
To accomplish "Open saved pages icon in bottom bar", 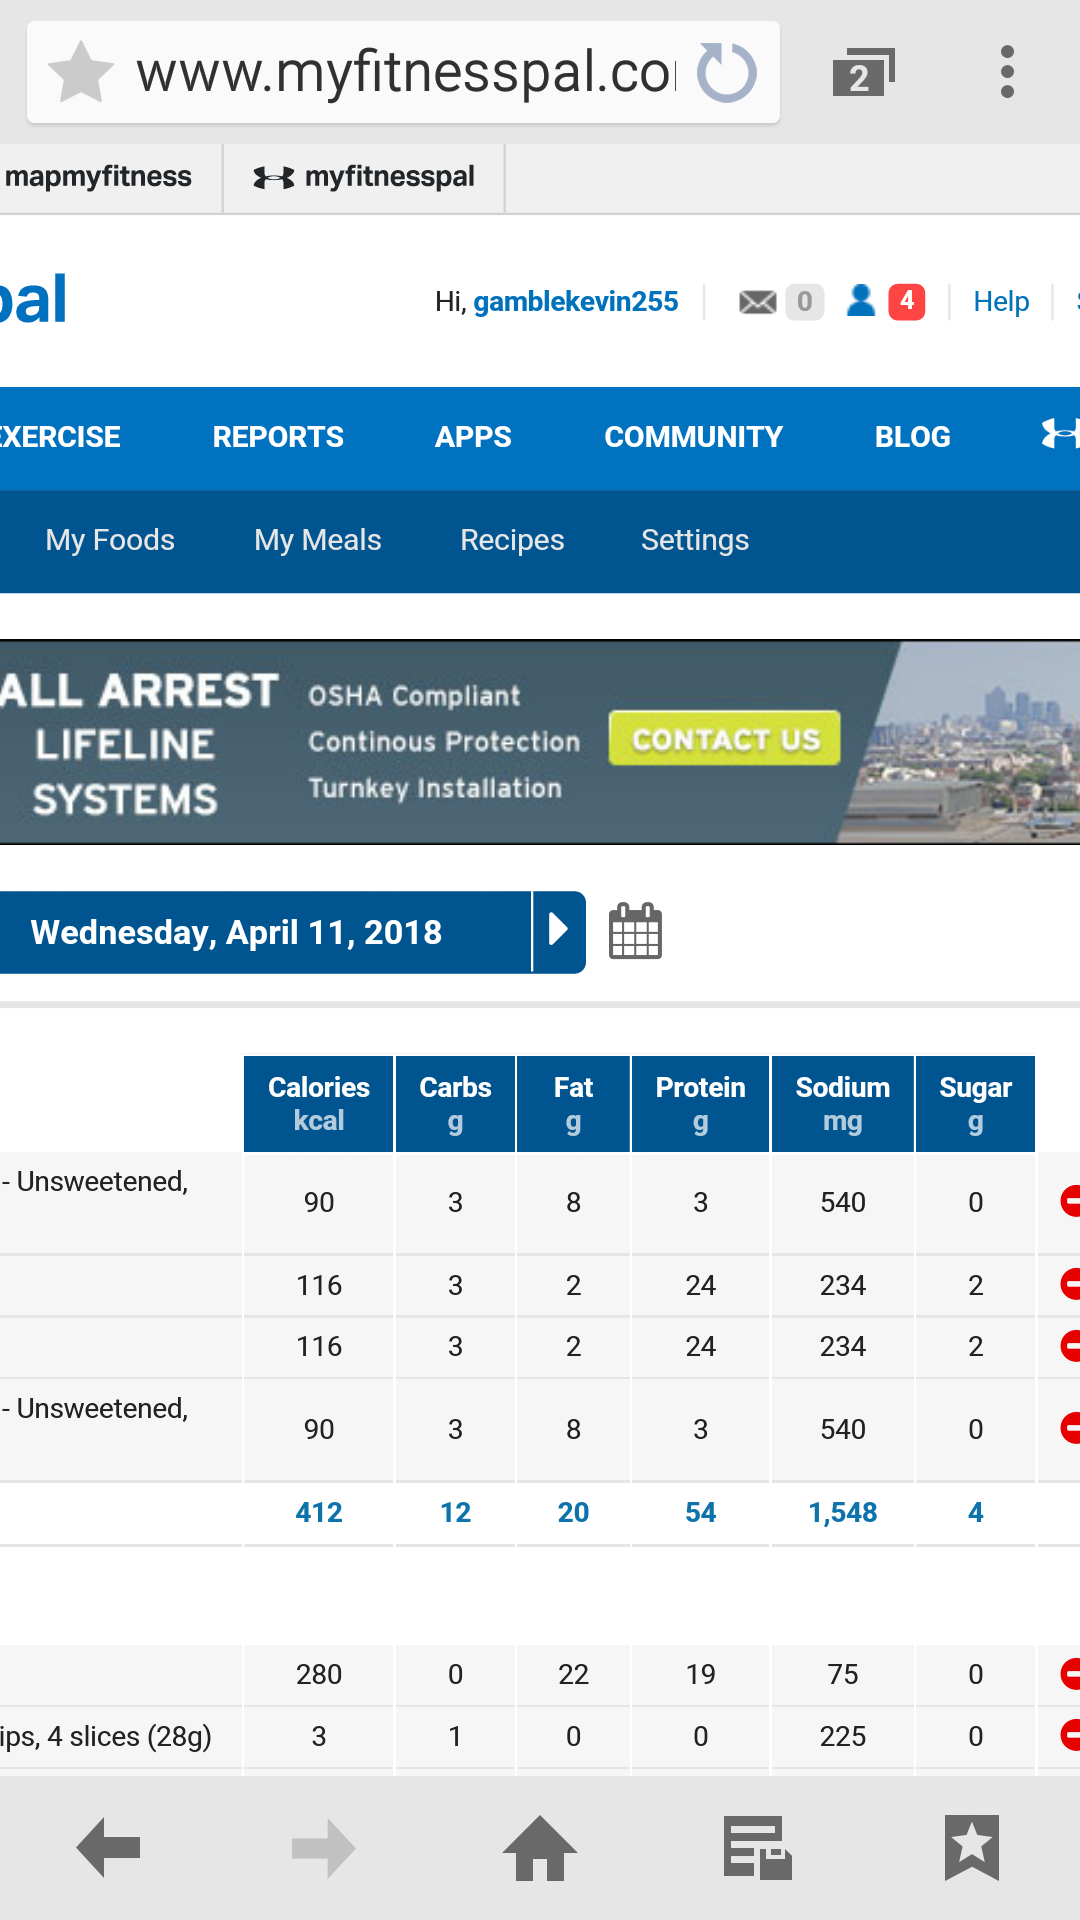I will click(x=757, y=1848).
